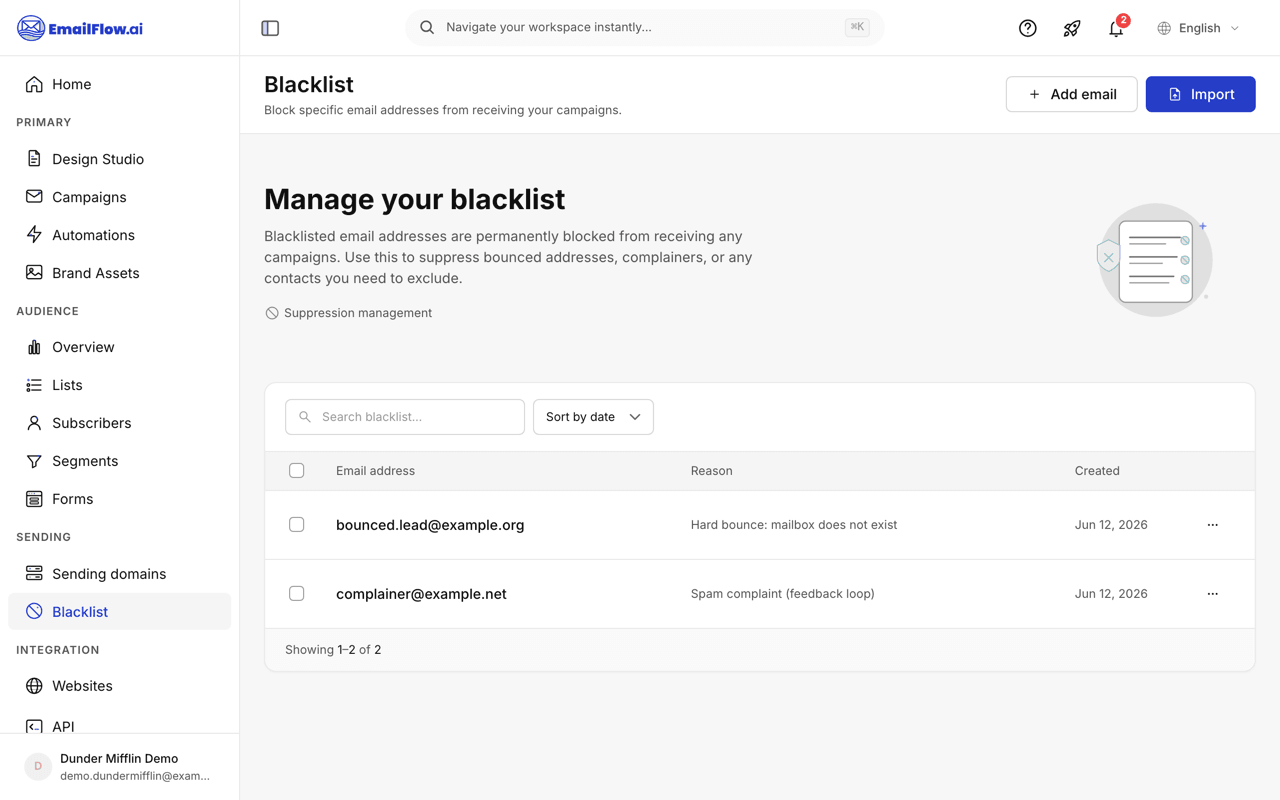The width and height of the screenshot is (1280, 800).
Task: Open Campaigns from sidebar
Action: pos(119,197)
